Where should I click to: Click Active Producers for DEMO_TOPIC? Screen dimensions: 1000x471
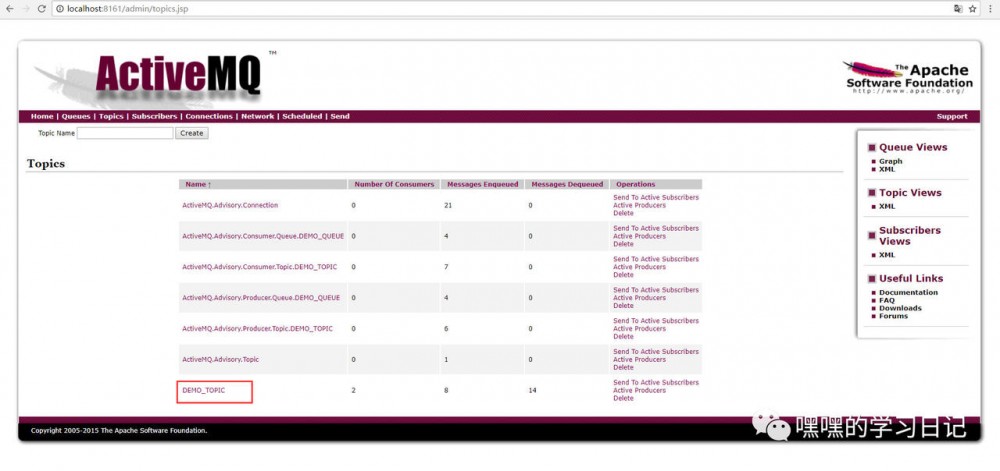click(640, 390)
